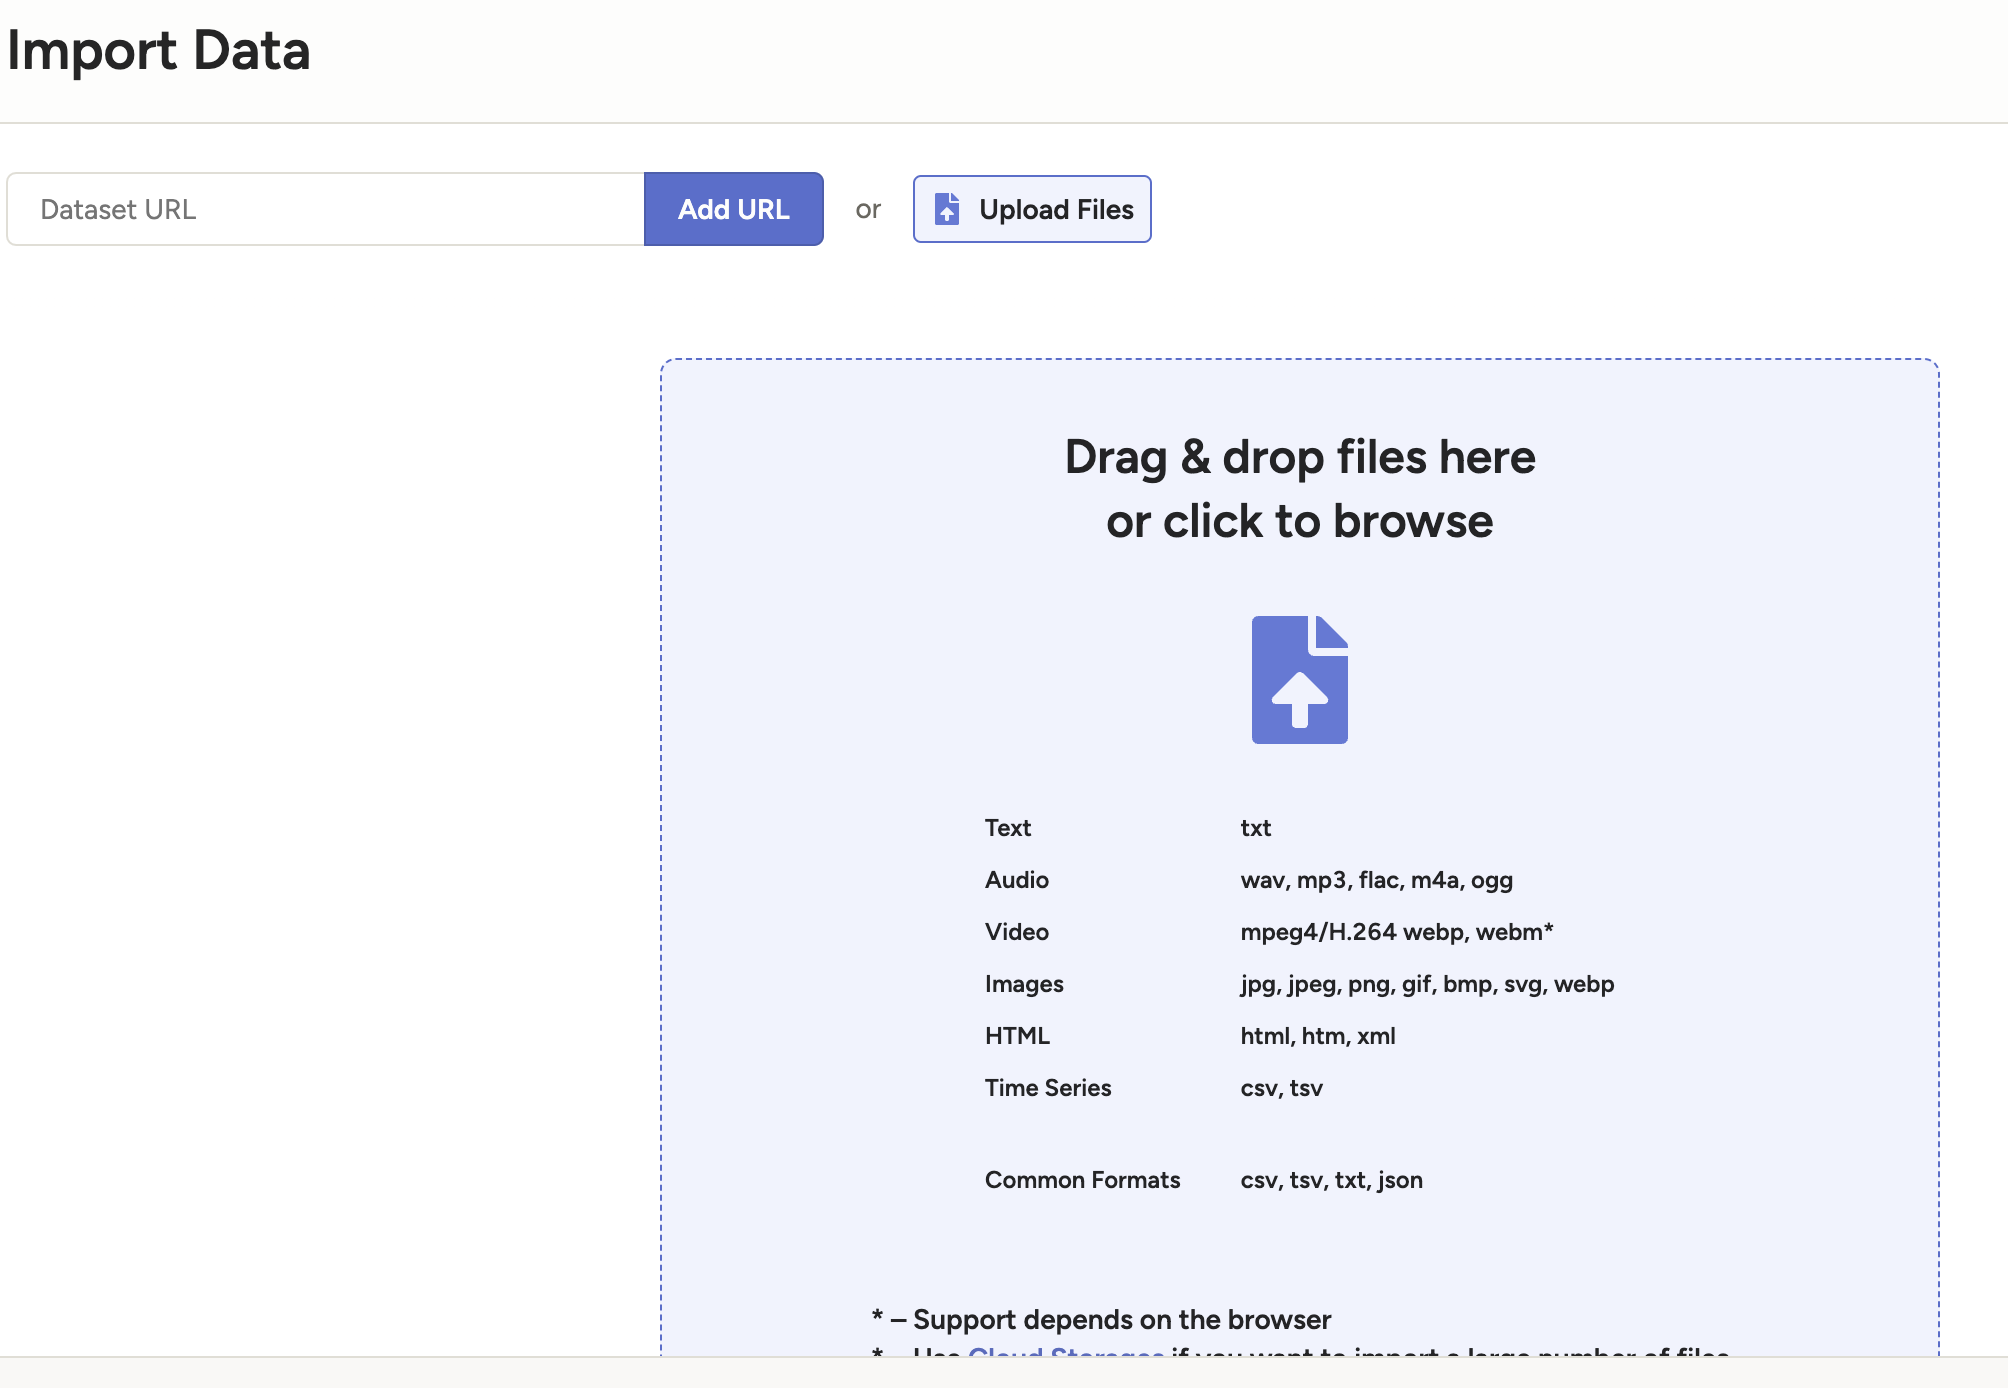
Task: Click 'csv, tsv, txt, json' extensions text
Action: tap(1332, 1180)
